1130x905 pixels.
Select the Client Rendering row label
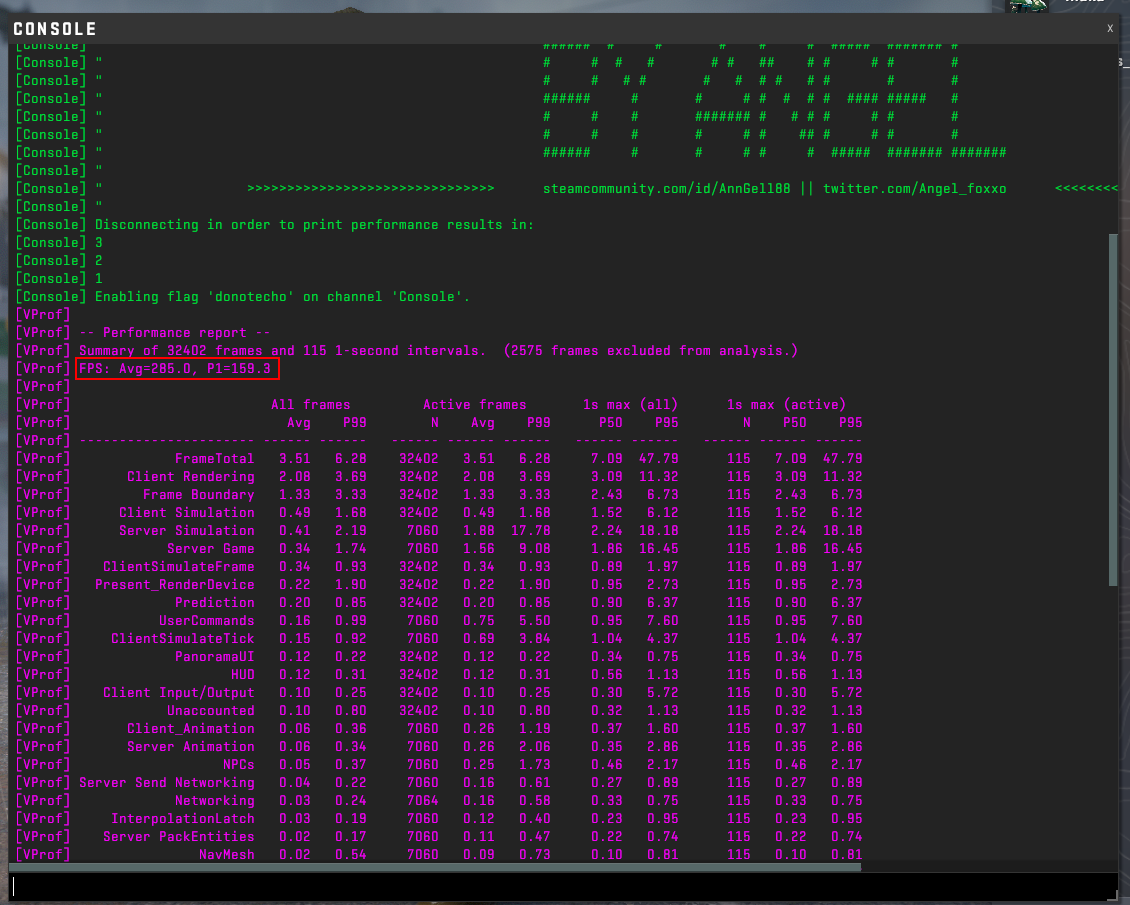click(x=190, y=477)
